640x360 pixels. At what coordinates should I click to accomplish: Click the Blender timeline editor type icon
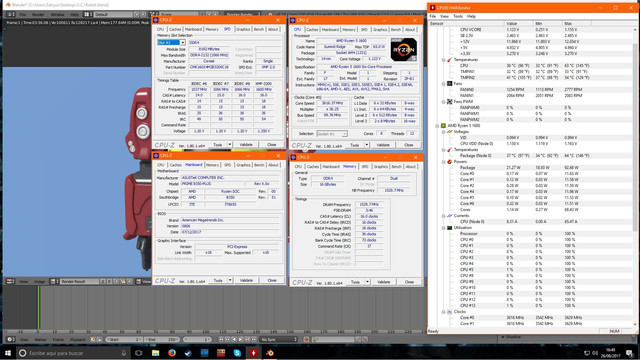click(x=11, y=339)
